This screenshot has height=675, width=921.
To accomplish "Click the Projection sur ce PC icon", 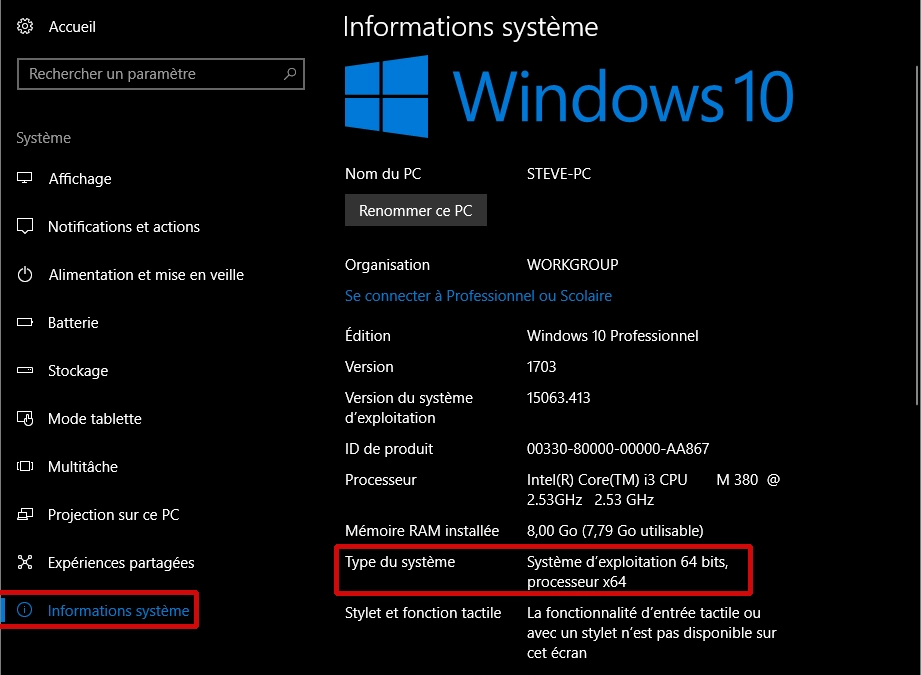I will point(26,515).
